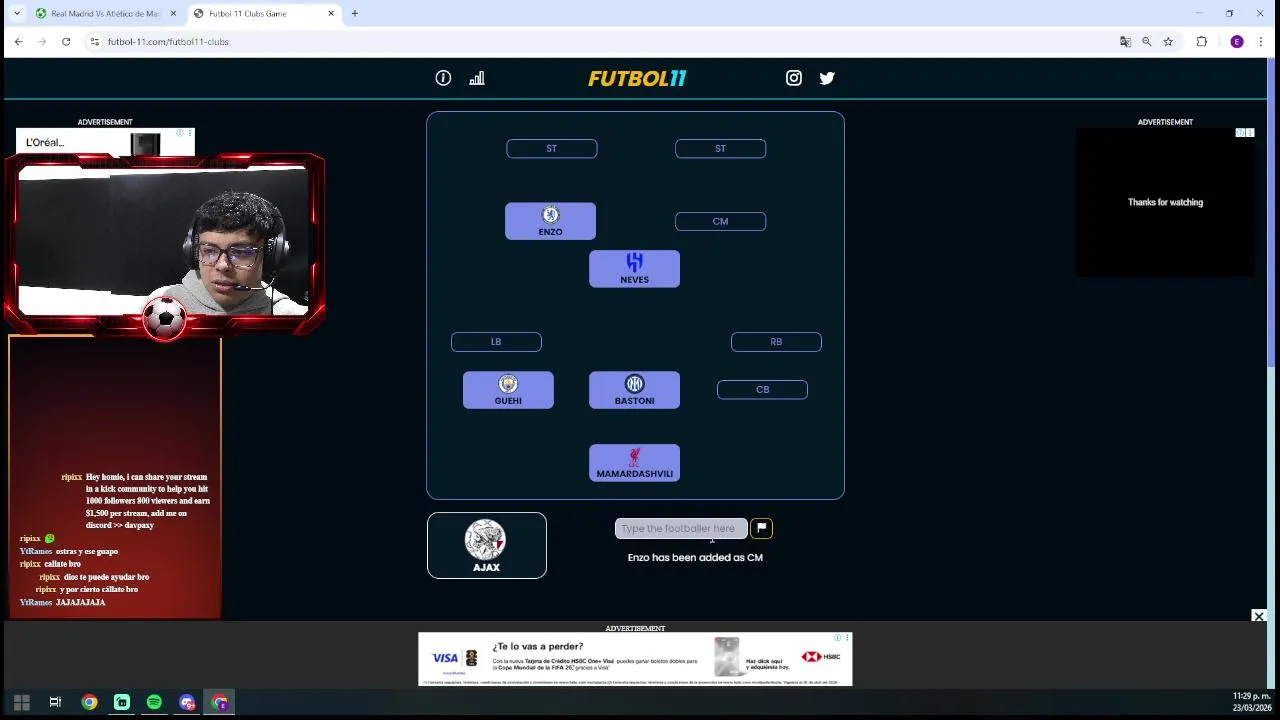Open the green streaming app in taskbar
Screen dimensions: 1280x720
(122, 702)
